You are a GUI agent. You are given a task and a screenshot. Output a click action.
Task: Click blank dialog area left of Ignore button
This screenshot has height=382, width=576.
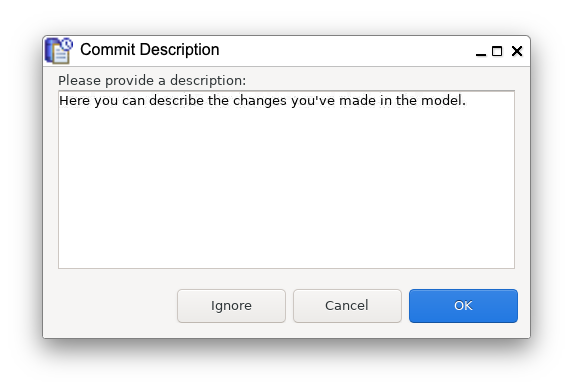coord(110,306)
